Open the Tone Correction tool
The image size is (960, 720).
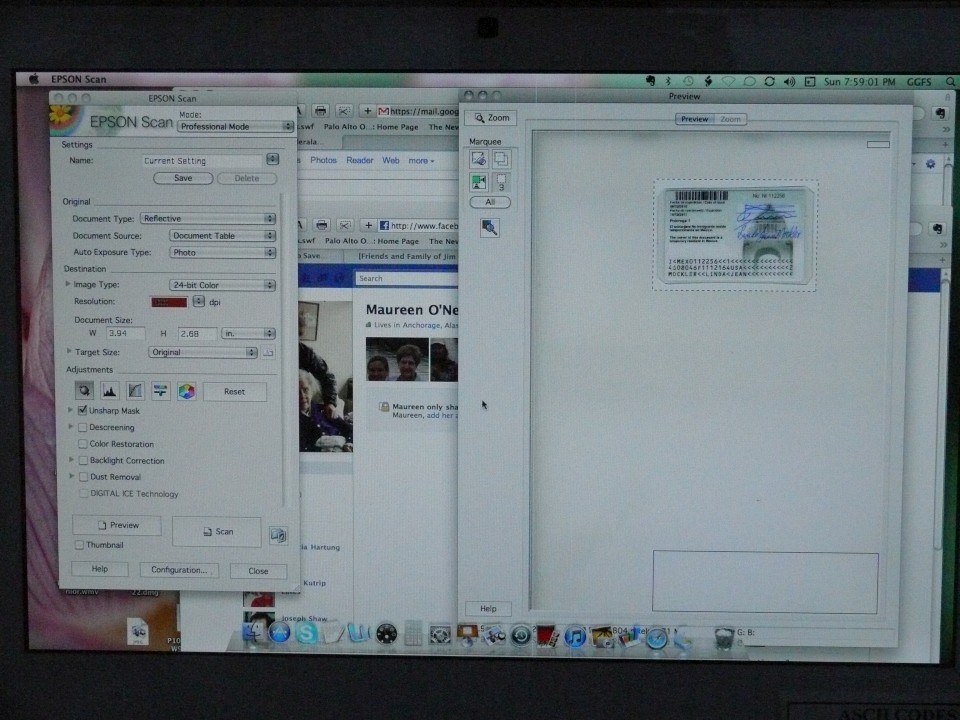pos(135,390)
